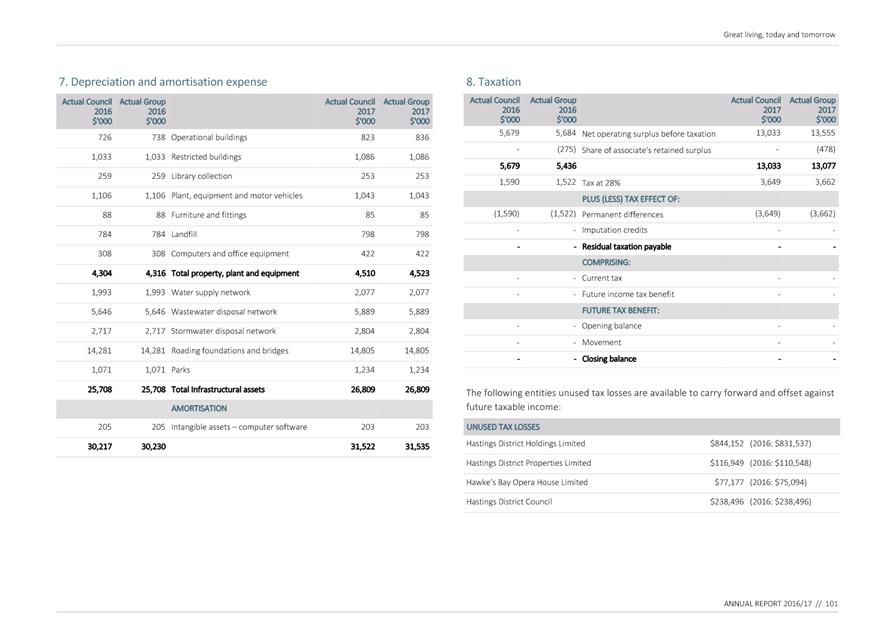895x638 pixels.
Task: Click the value 14,281 under Actual Council 2016
Action: 99,351
